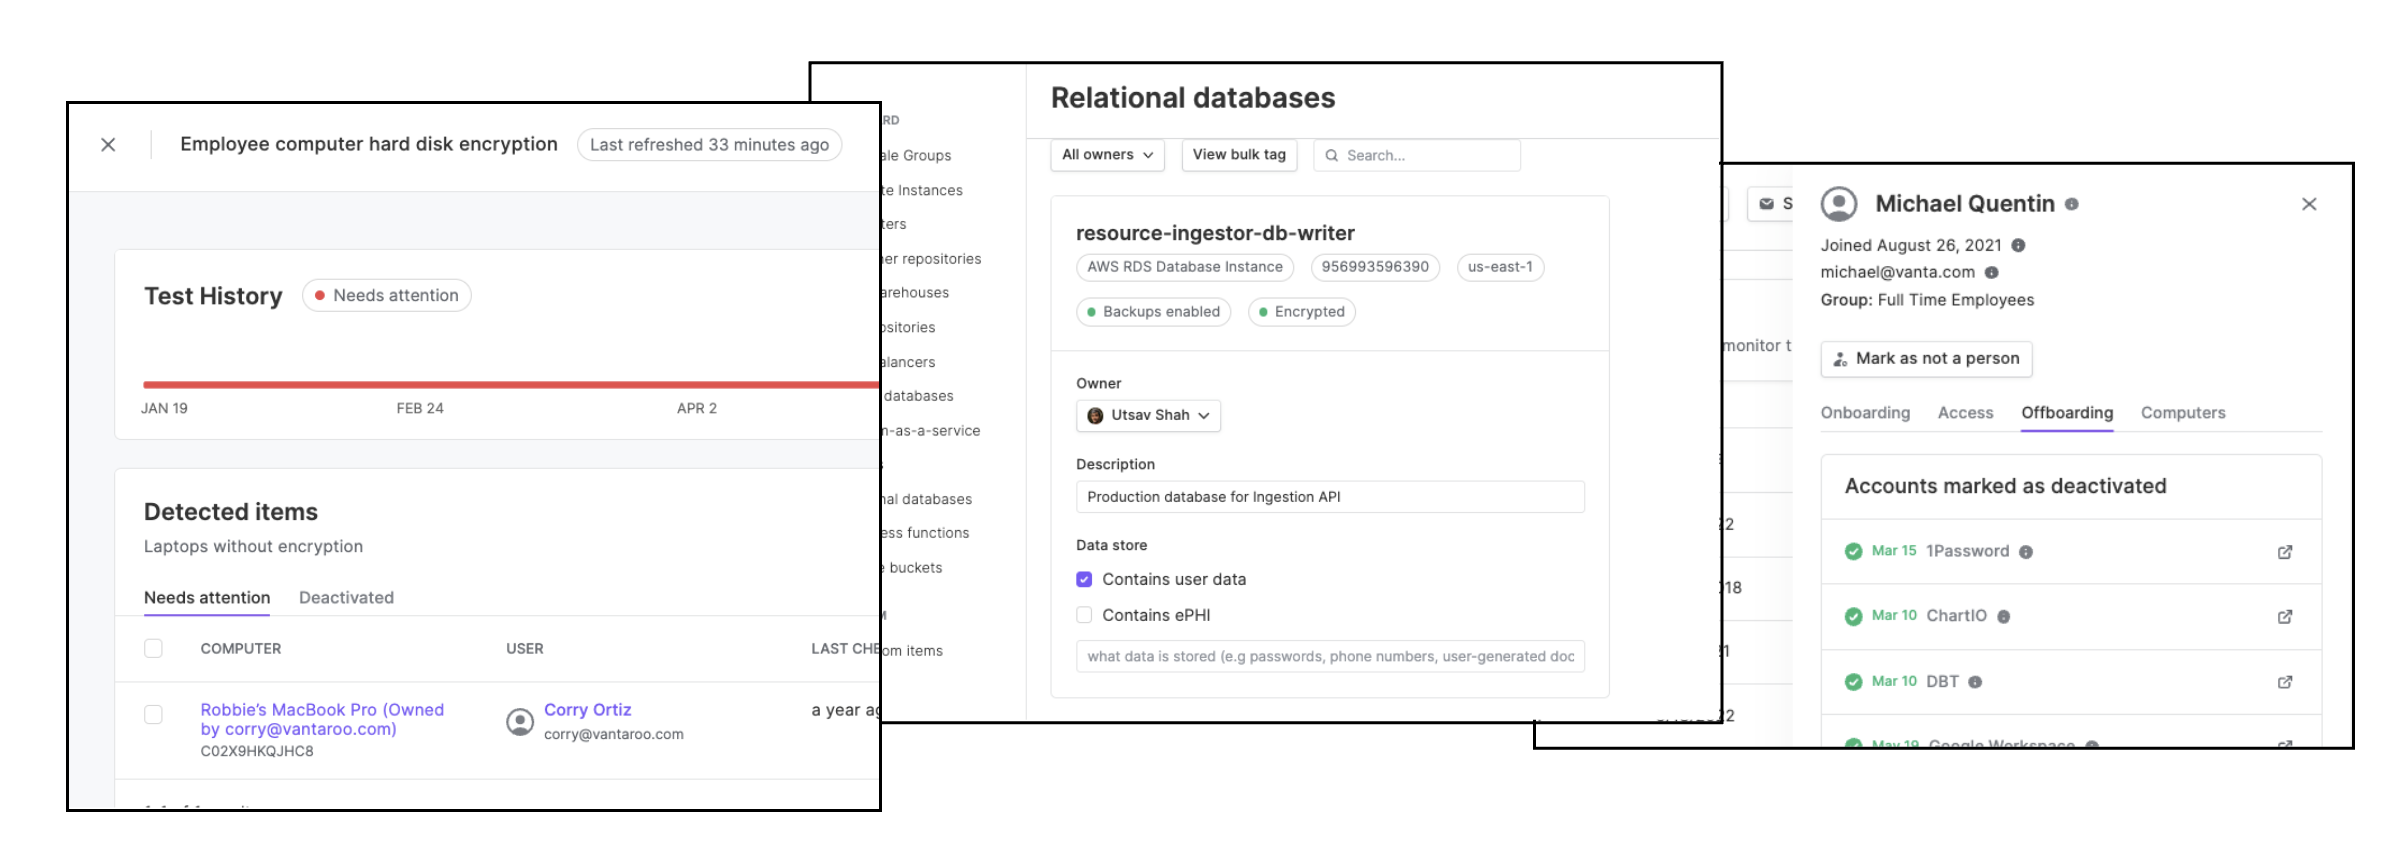
Task: Click the info icon next to ChartIO
Action: [x=2003, y=617]
